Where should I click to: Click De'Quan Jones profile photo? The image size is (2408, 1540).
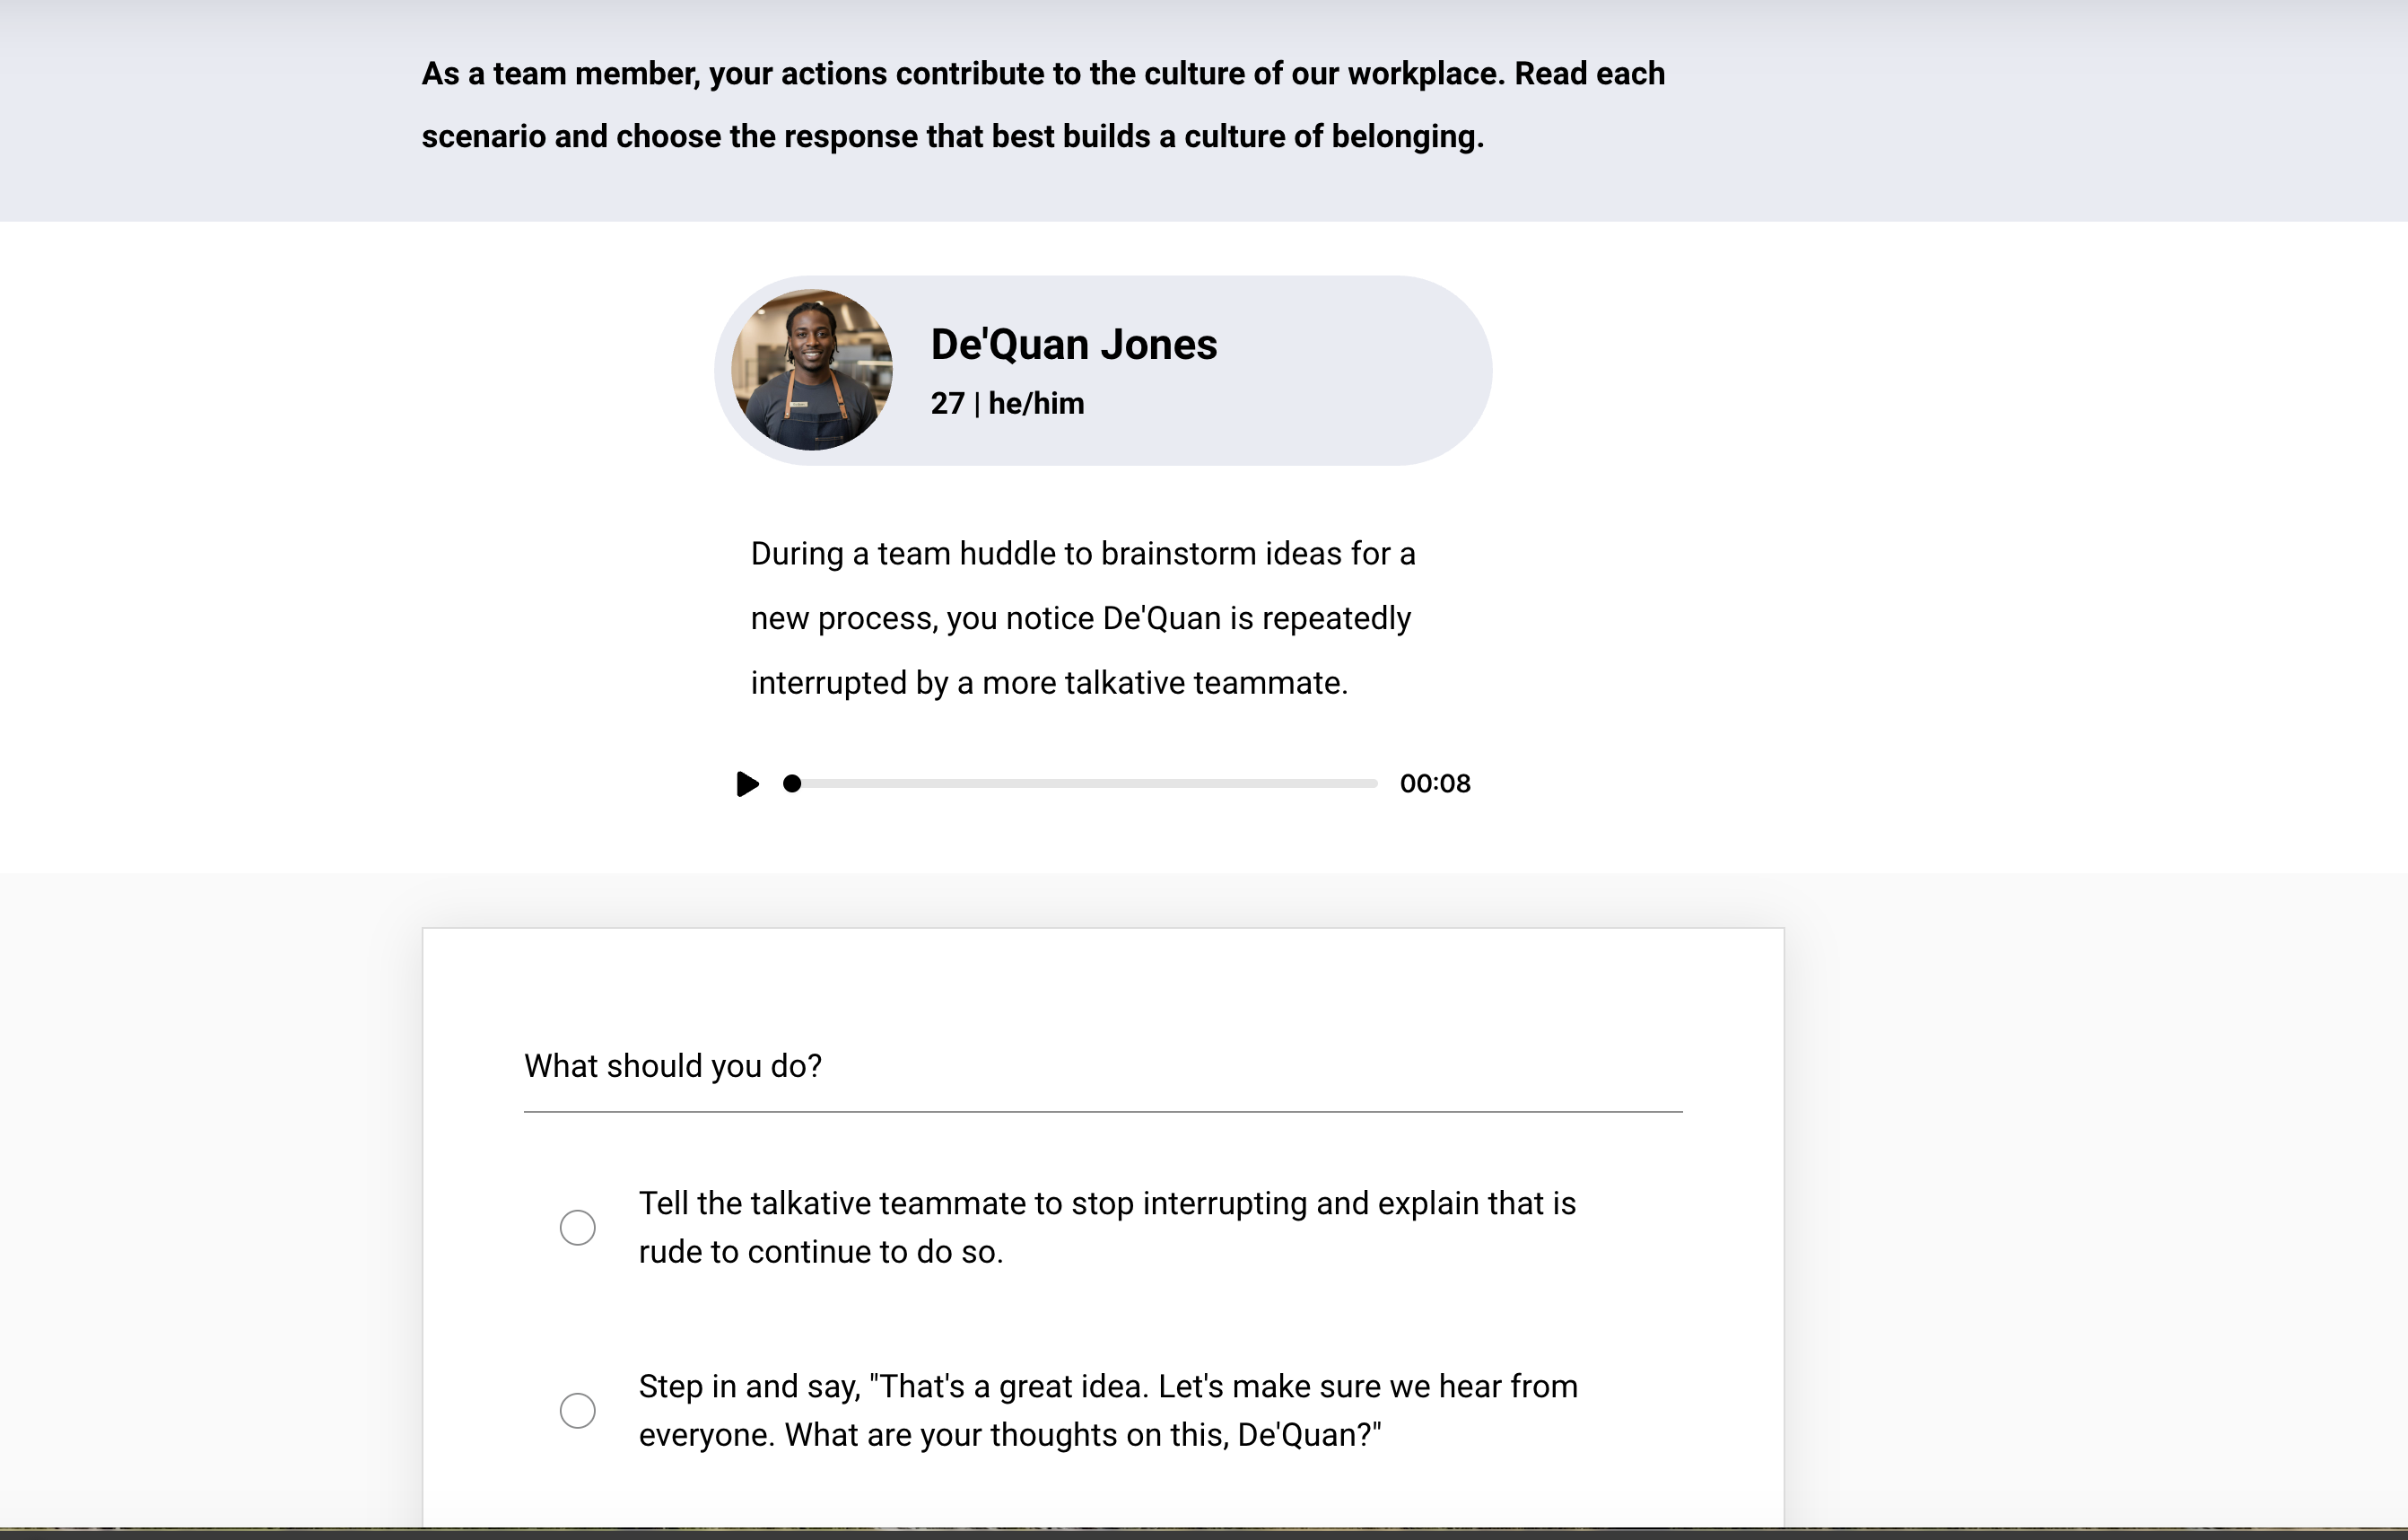pyautogui.click(x=811, y=370)
